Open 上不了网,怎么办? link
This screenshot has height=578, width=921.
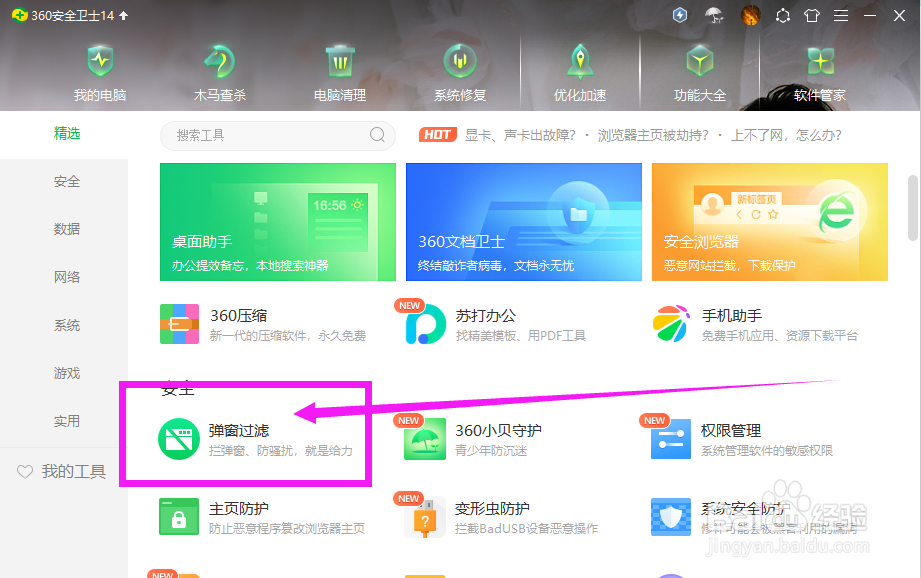[x=786, y=136]
